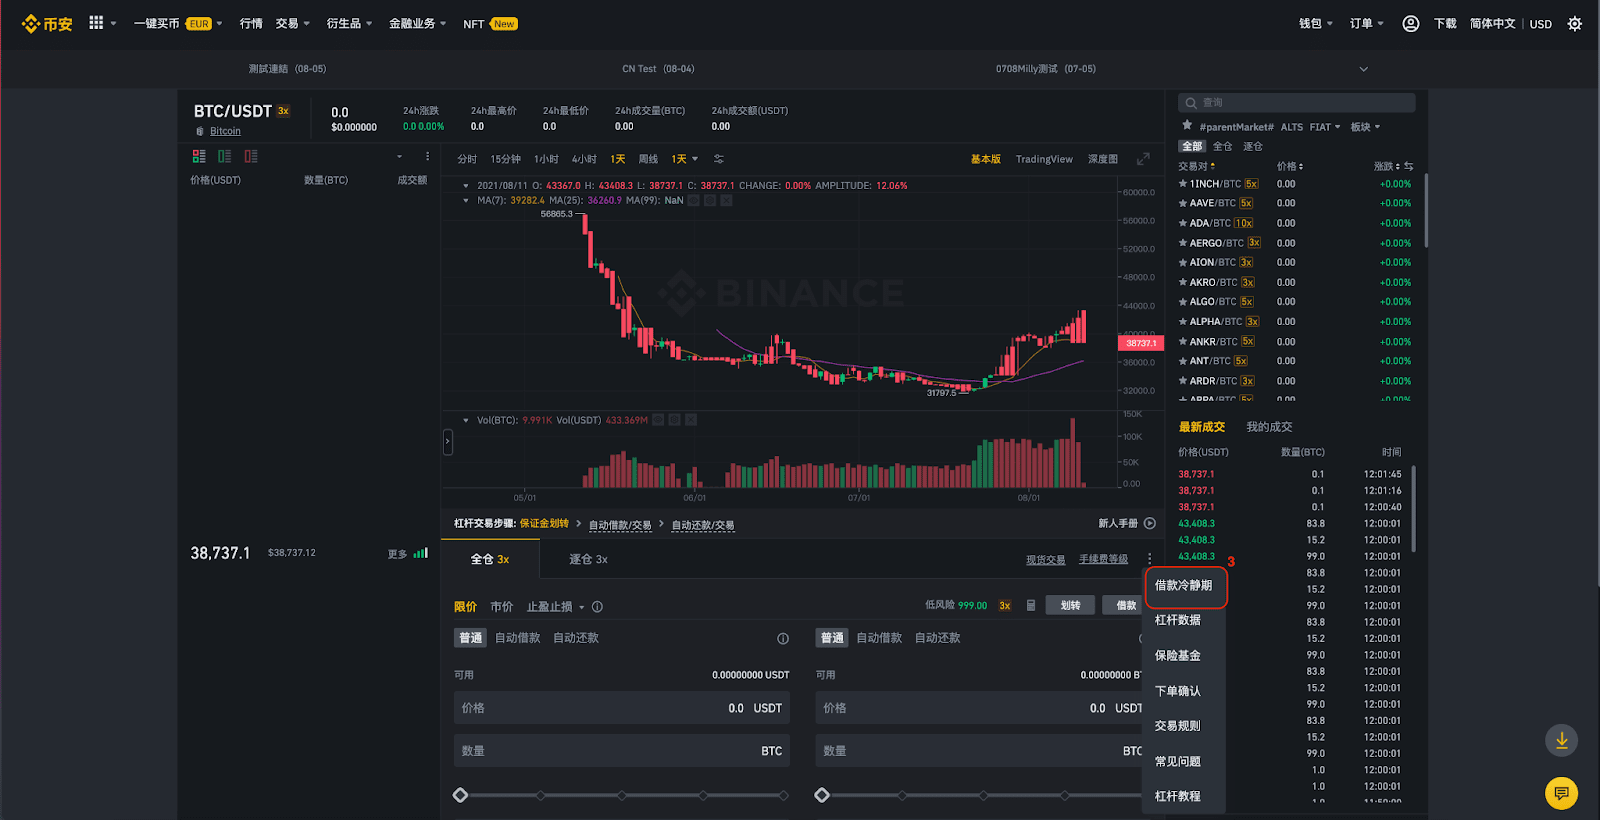Click the 划转 transfer button
This screenshot has height=820, width=1600.
coord(1070,605)
